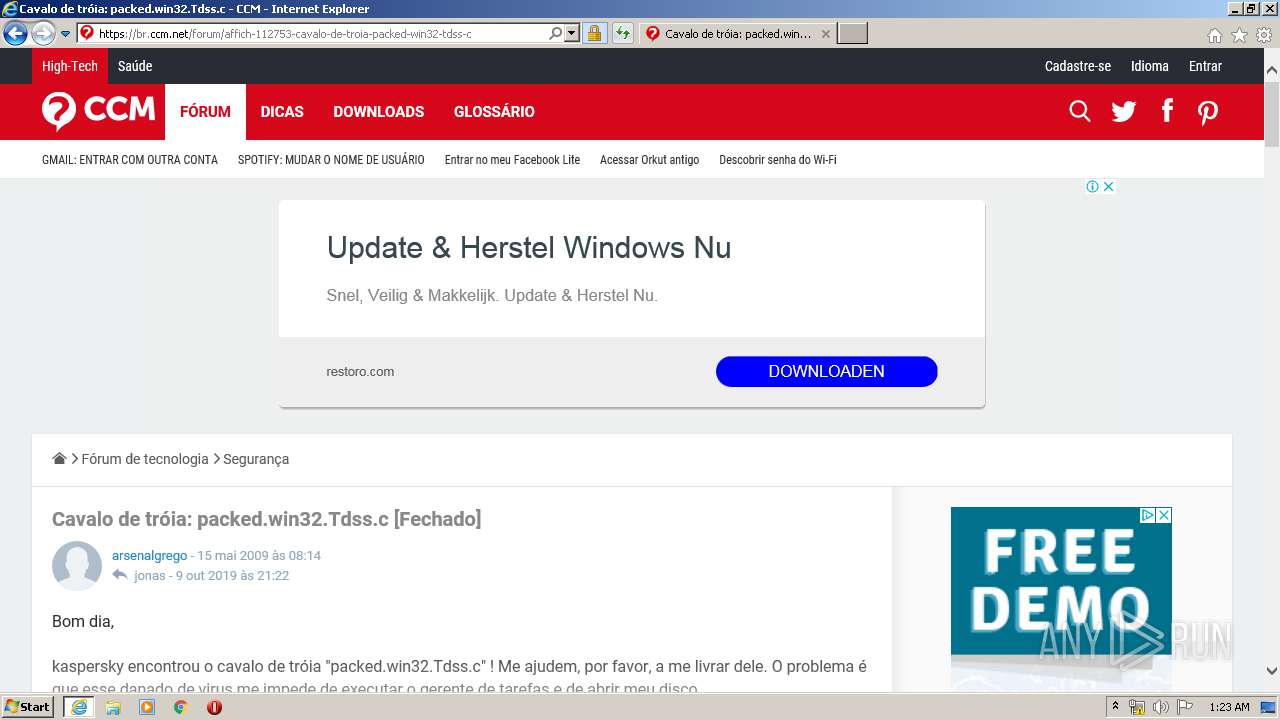Click the sidebar ad AdChoices icon
Screen dimensions: 1280x720
[x=1148, y=515]
